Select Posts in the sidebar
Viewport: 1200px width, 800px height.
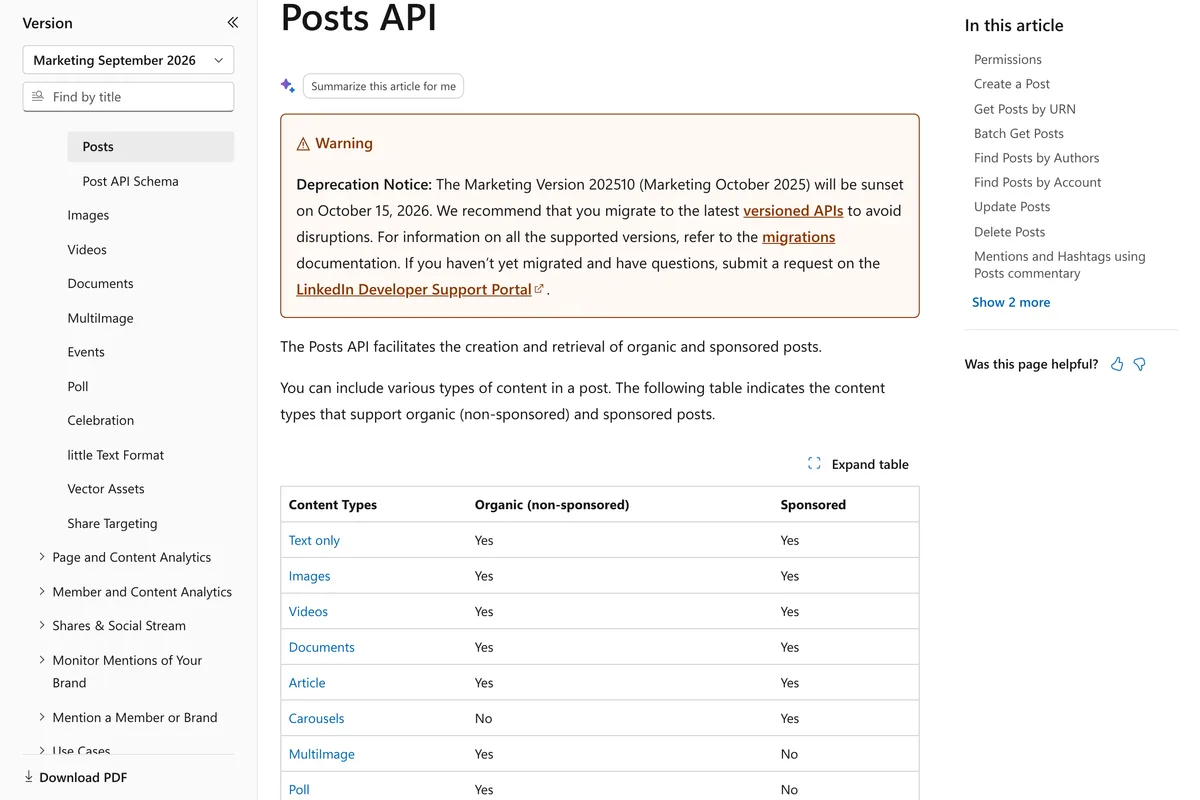[151, 146]
